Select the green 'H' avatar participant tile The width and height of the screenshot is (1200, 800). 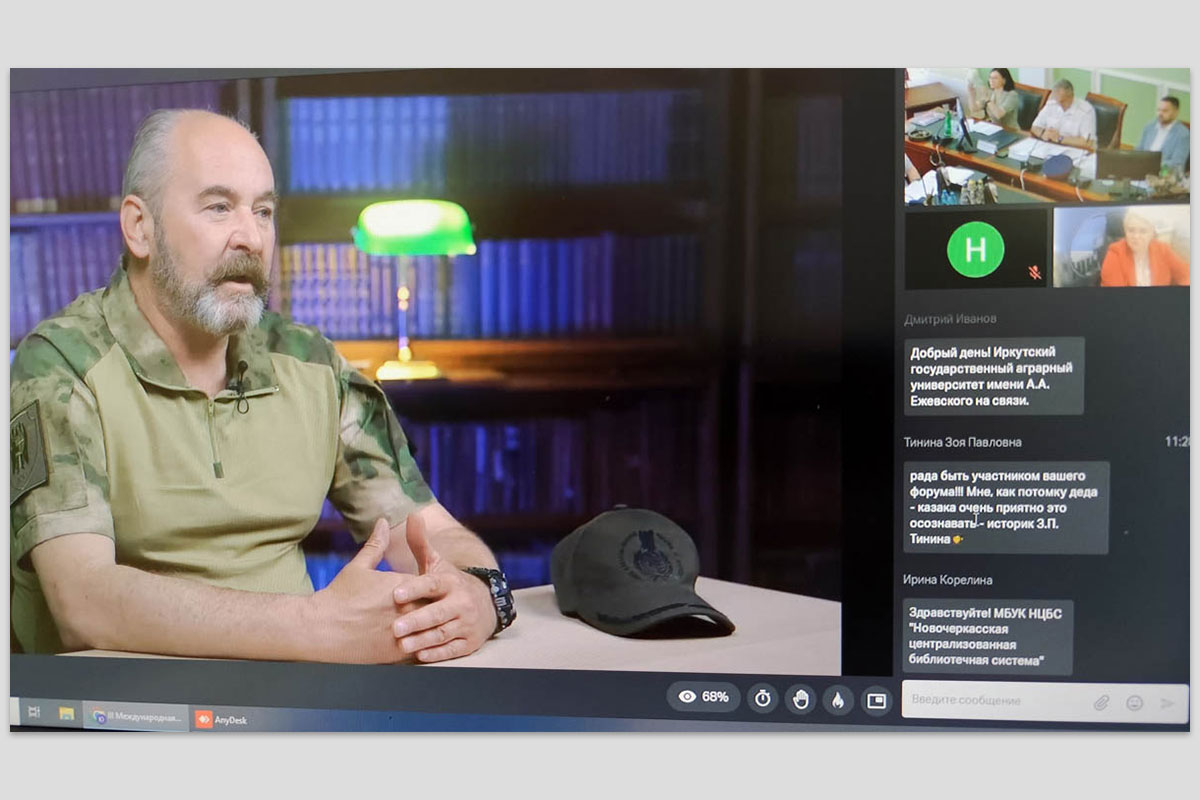coord(975,249)
